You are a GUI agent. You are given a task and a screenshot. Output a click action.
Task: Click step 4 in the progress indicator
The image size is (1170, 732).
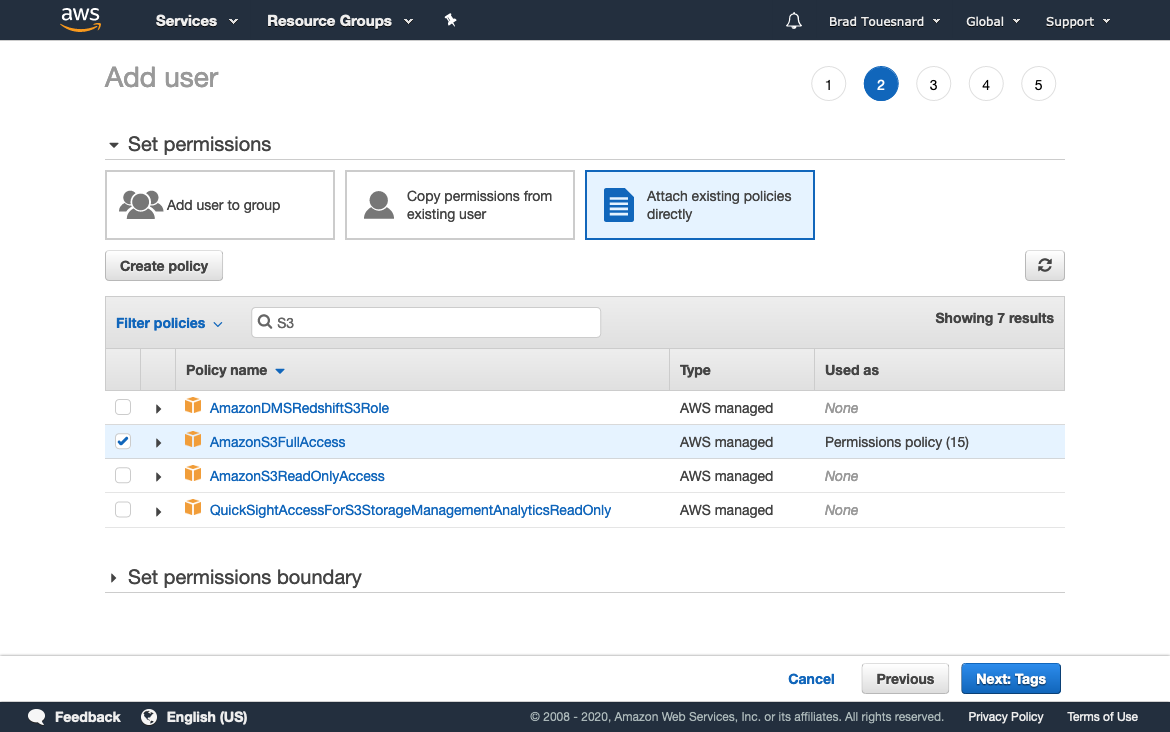[x=986, y=84]
